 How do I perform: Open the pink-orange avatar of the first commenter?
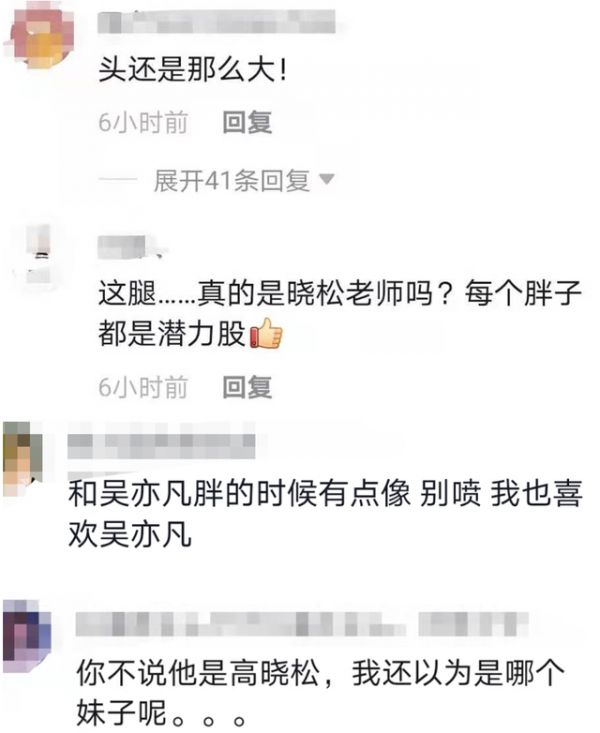(x=39, y=37)
